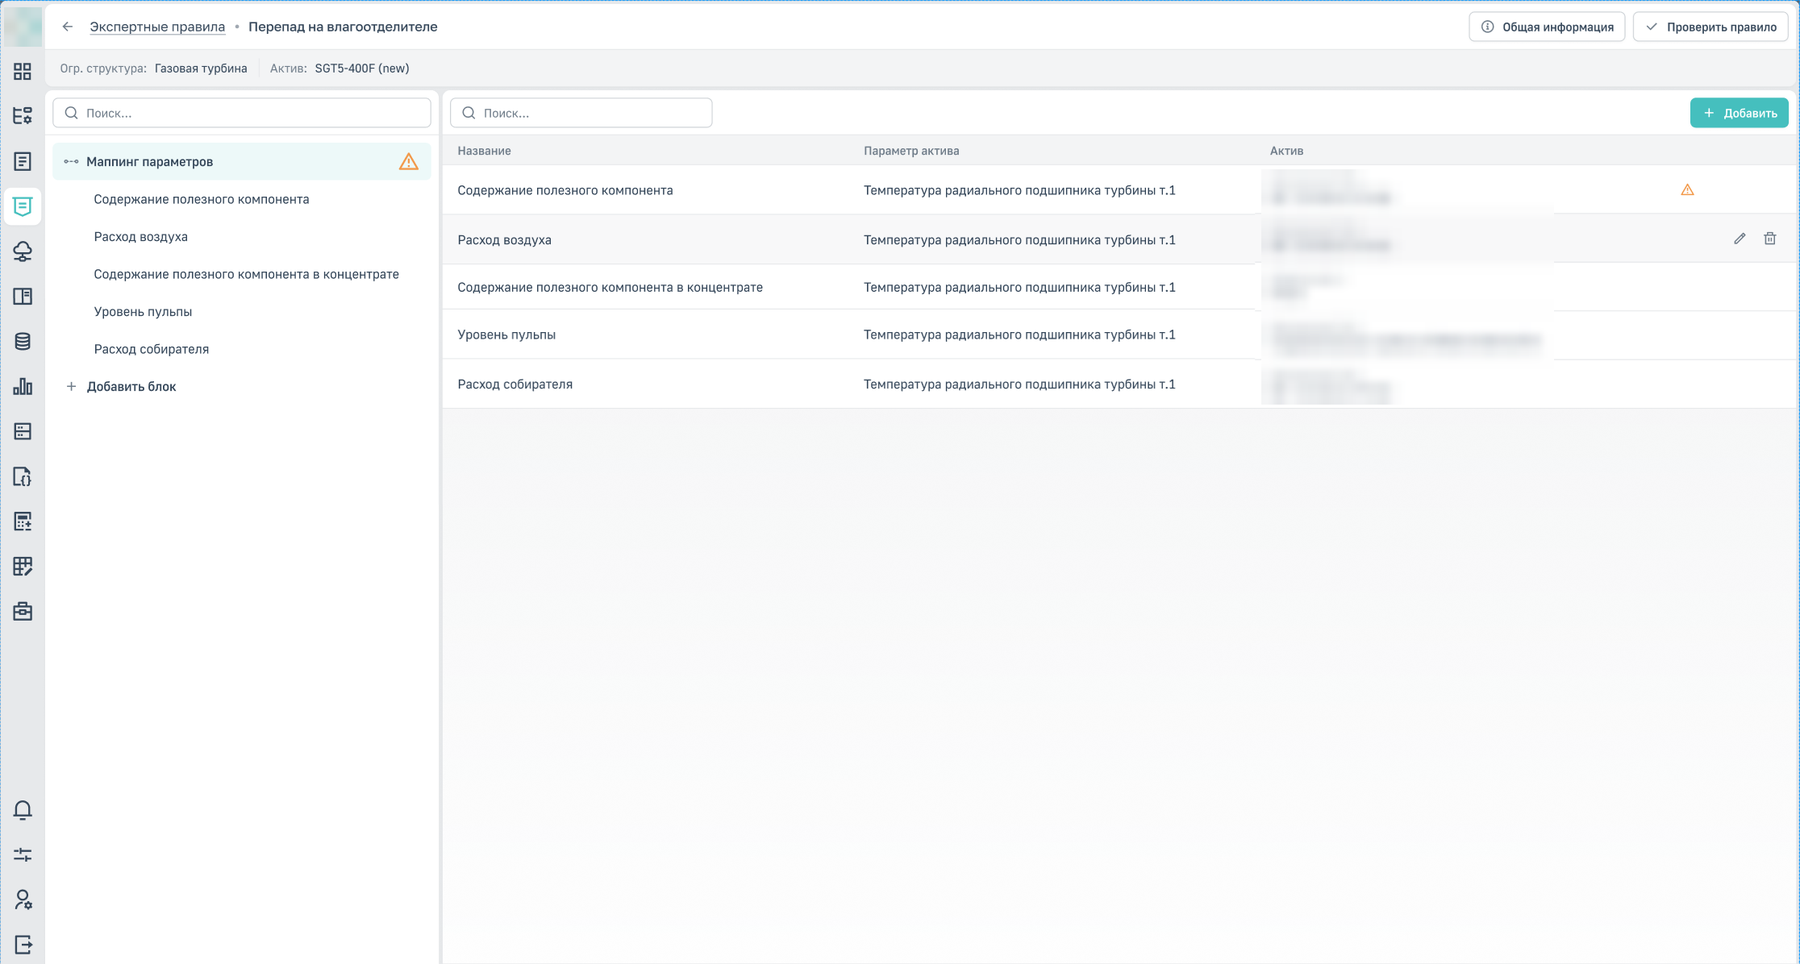Focus the table search field

(581, 113)
